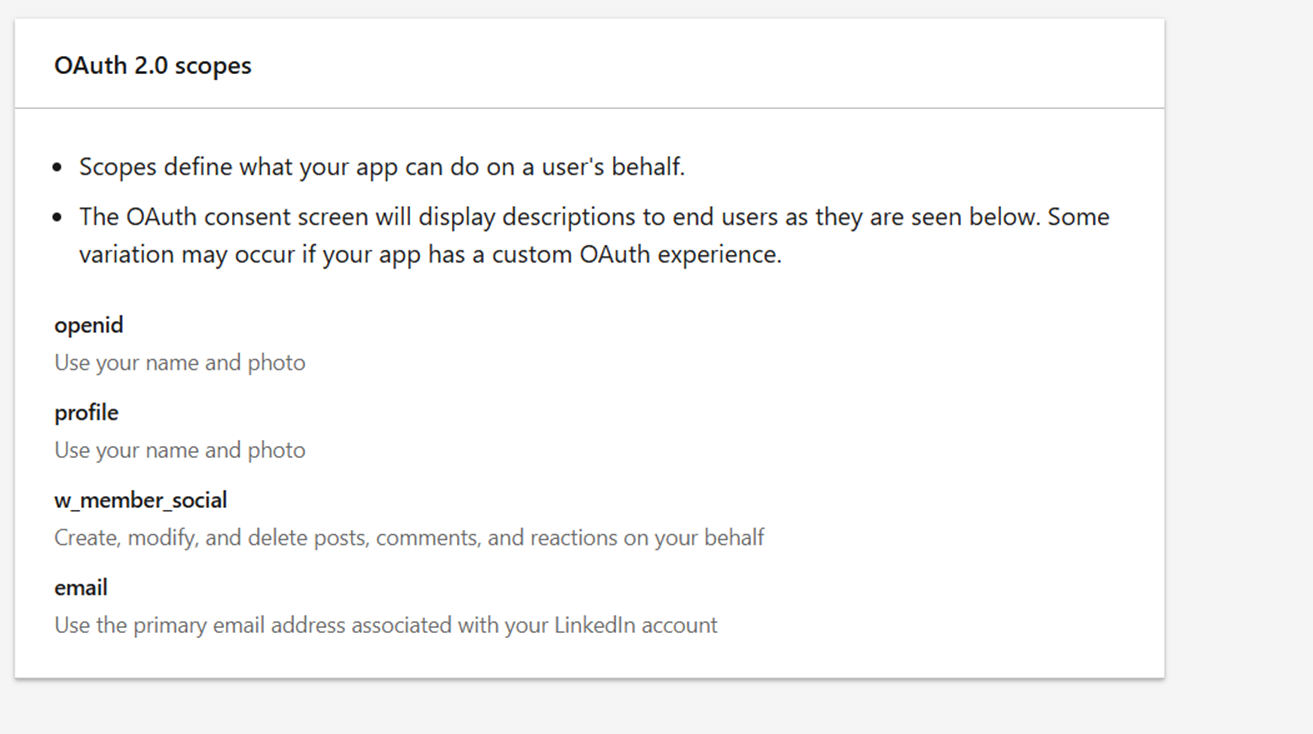Image resolution: width=1313 pixels, height=734 pixels.
Task: Click the first bullet point marker
Action: coord(58,168)
